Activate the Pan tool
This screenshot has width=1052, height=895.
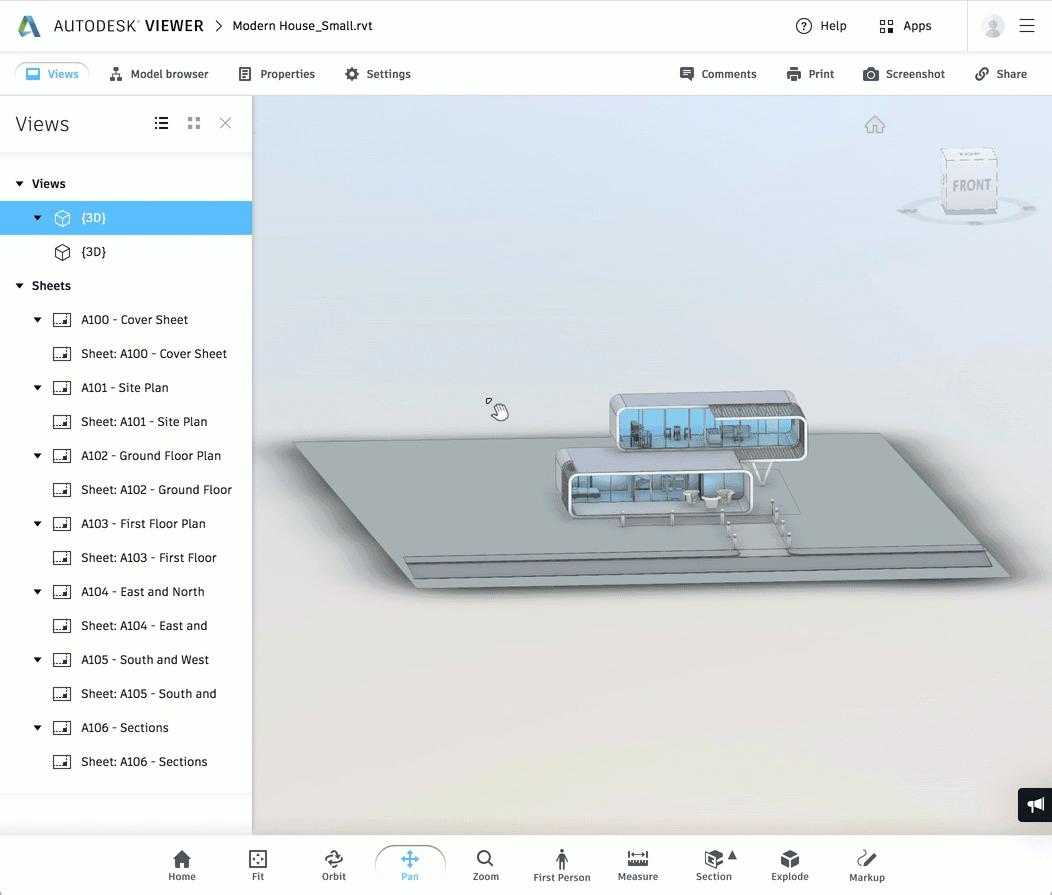[x=409, y=862]
